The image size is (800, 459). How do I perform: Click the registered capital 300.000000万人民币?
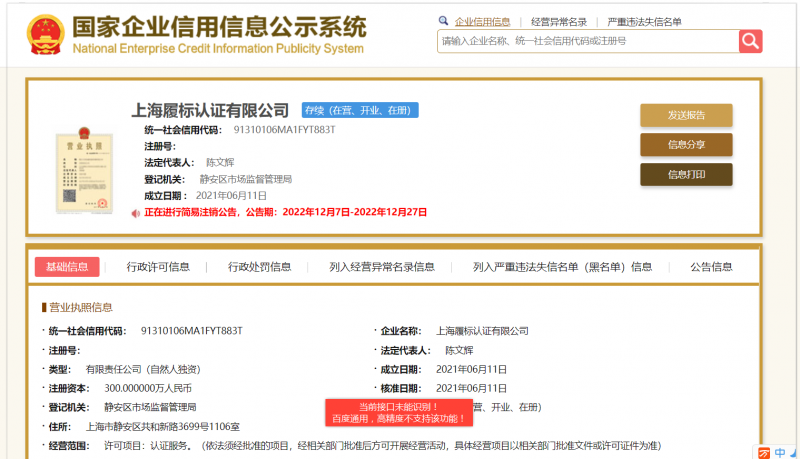click(x=148, y=388)
